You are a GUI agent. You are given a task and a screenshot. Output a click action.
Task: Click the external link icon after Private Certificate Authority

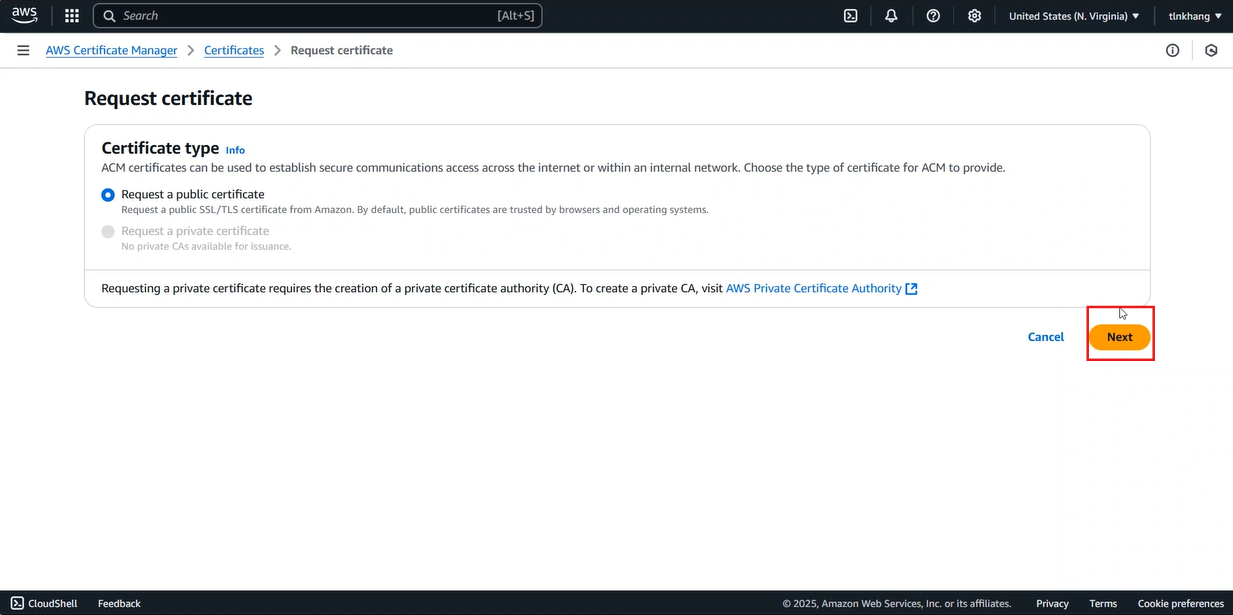pos(911,288)
